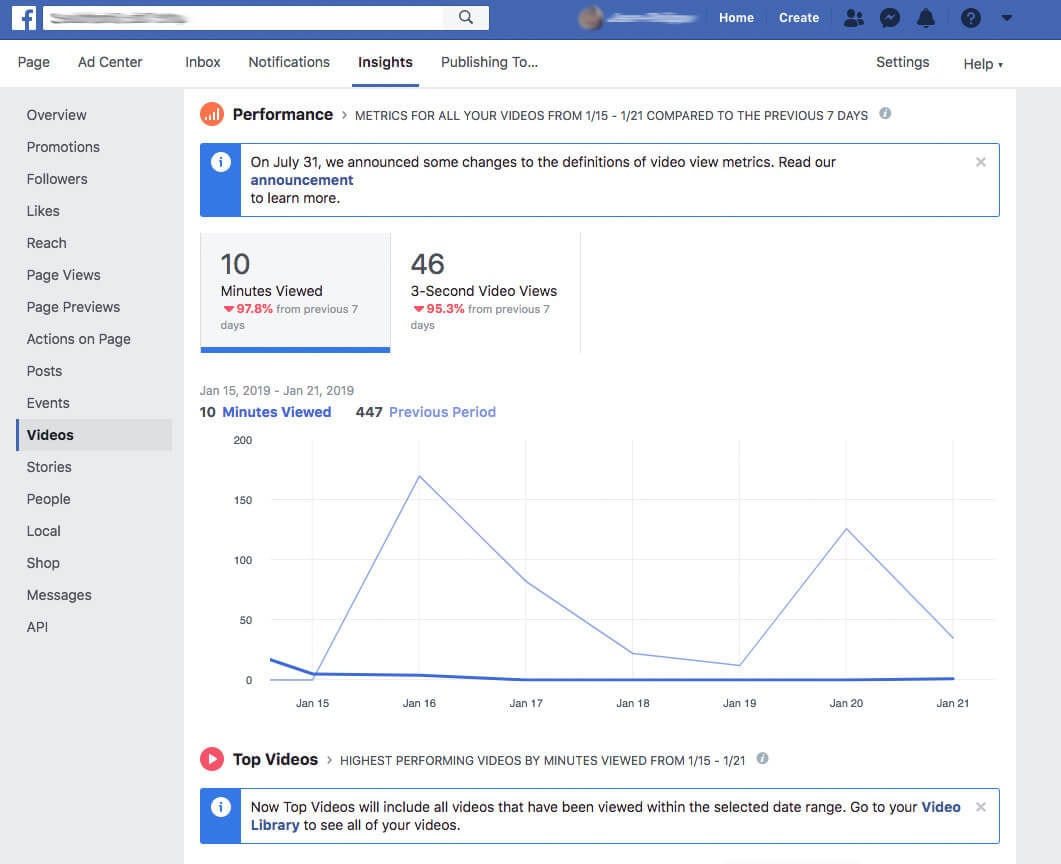Open Promotions in sidebar
1061x864 pixels.
pos(63,147)
